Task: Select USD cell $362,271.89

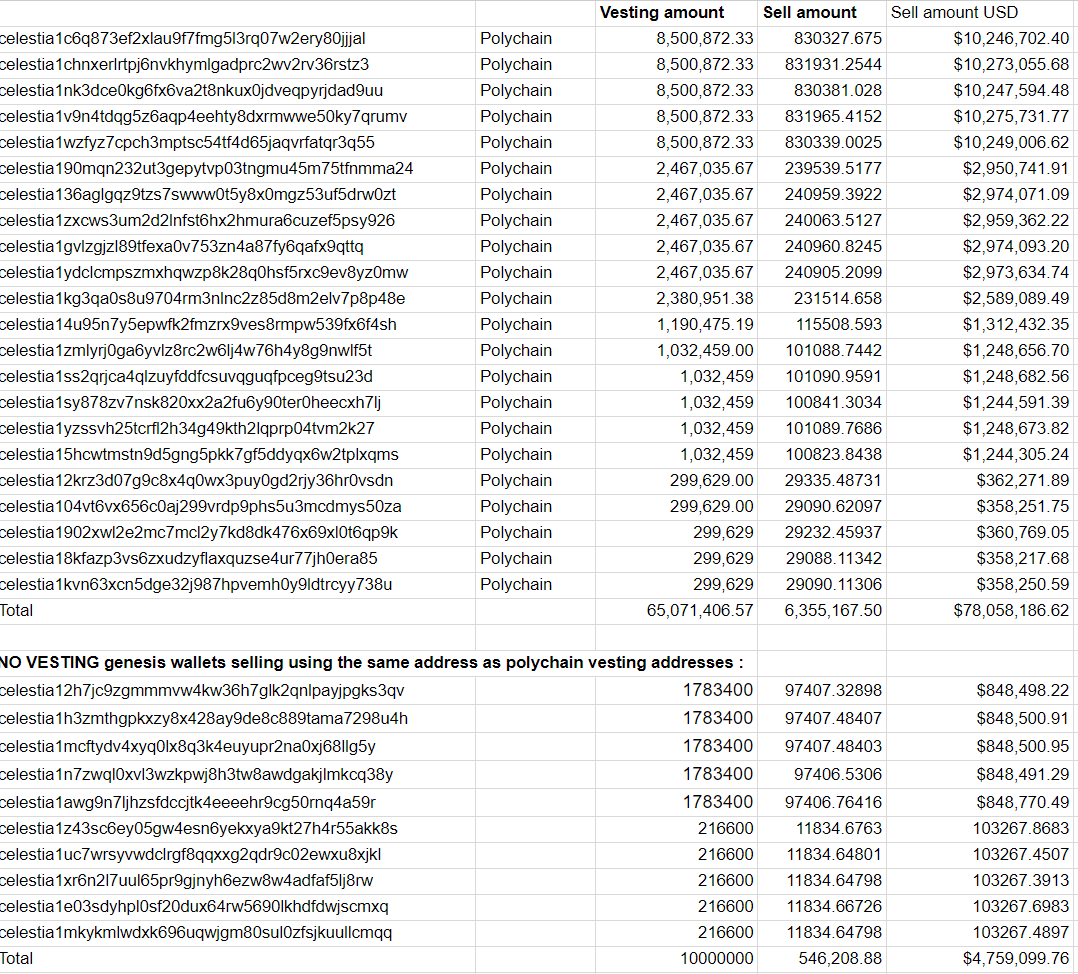Action: pos(1022,480)
